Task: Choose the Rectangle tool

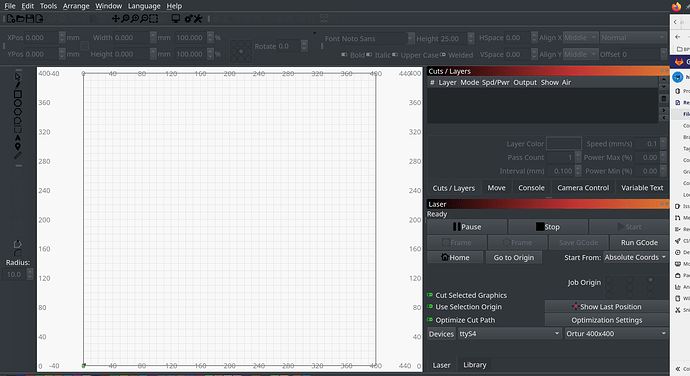Action: (x=18, y=94)
